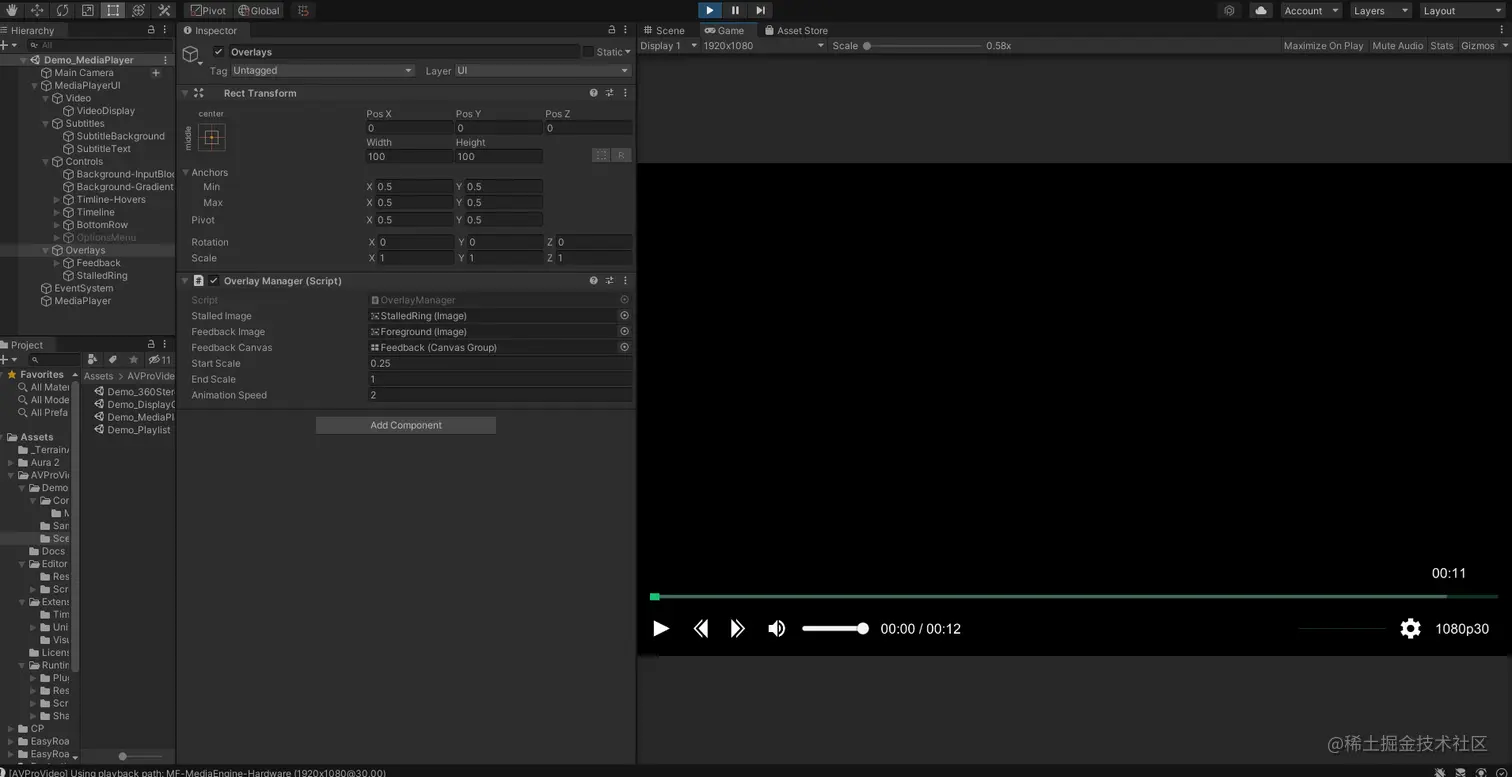This screenshot has height=777, width=1512.
Task: Toggle Maximize On Play
Action: [x=1323, y=46]
